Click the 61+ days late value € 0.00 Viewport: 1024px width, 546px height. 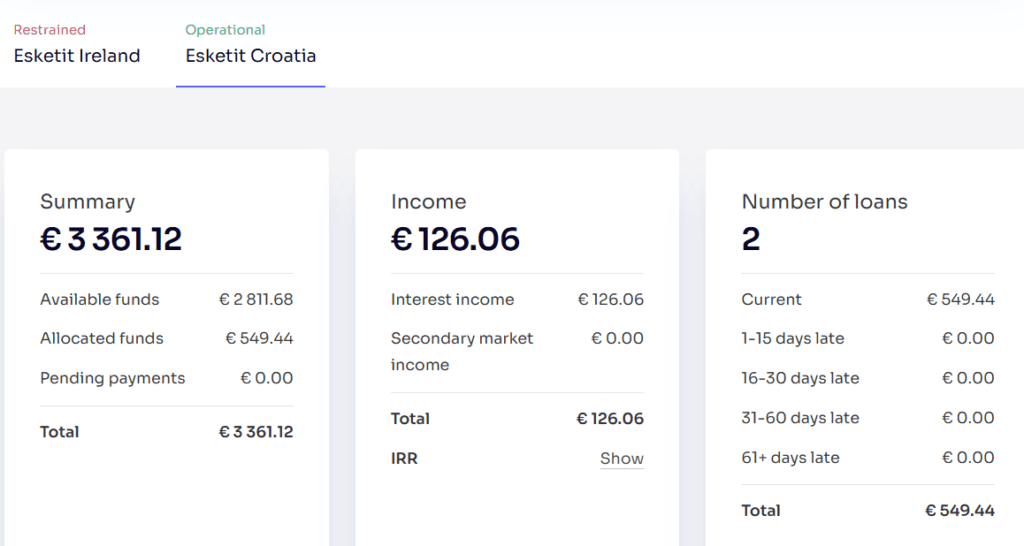968,458
